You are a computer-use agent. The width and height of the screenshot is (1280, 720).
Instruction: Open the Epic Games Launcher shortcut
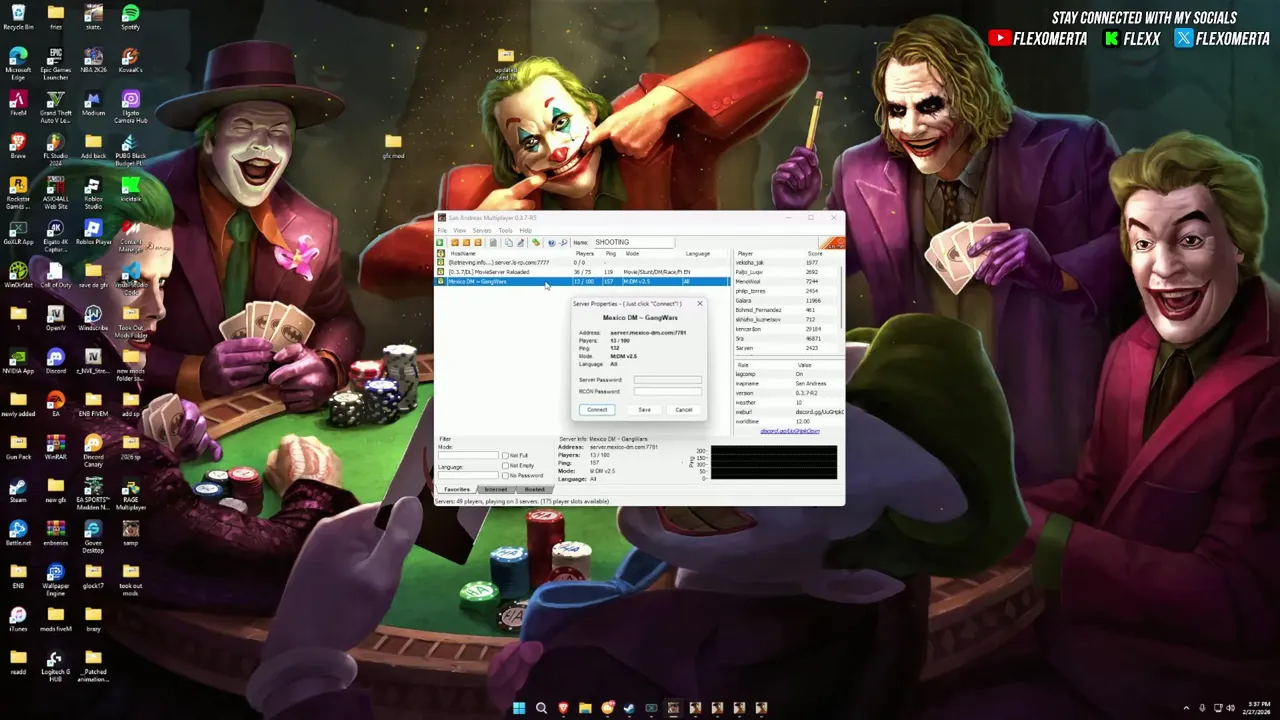click(55, 61)
